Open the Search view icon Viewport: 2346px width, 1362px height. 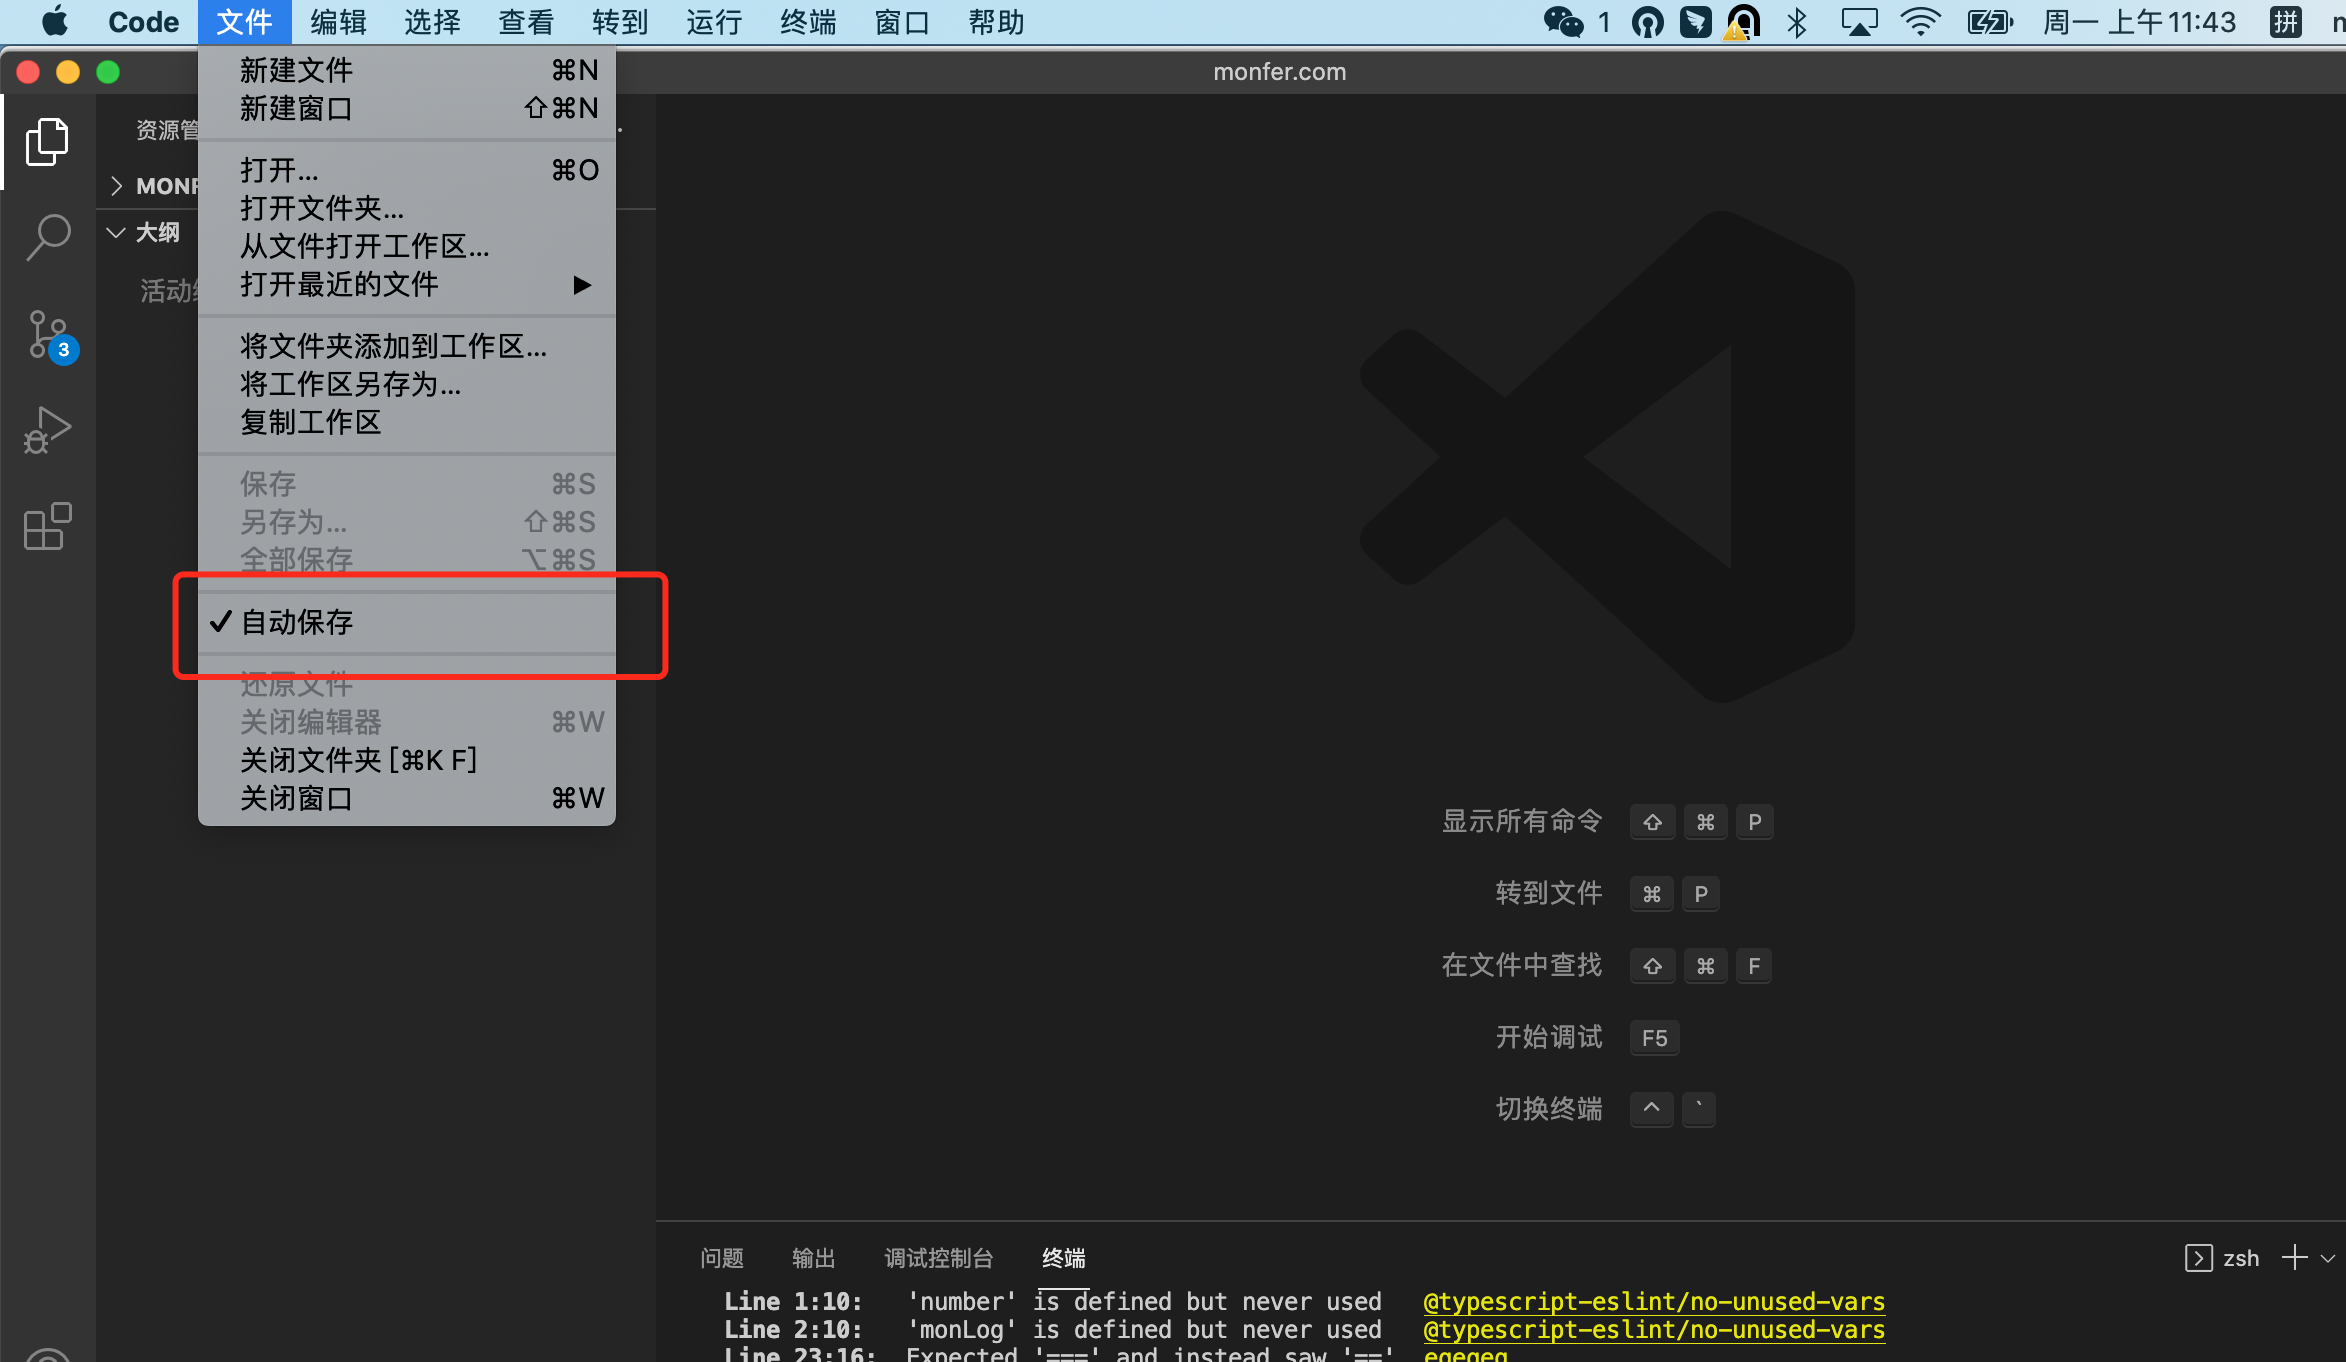47,238
